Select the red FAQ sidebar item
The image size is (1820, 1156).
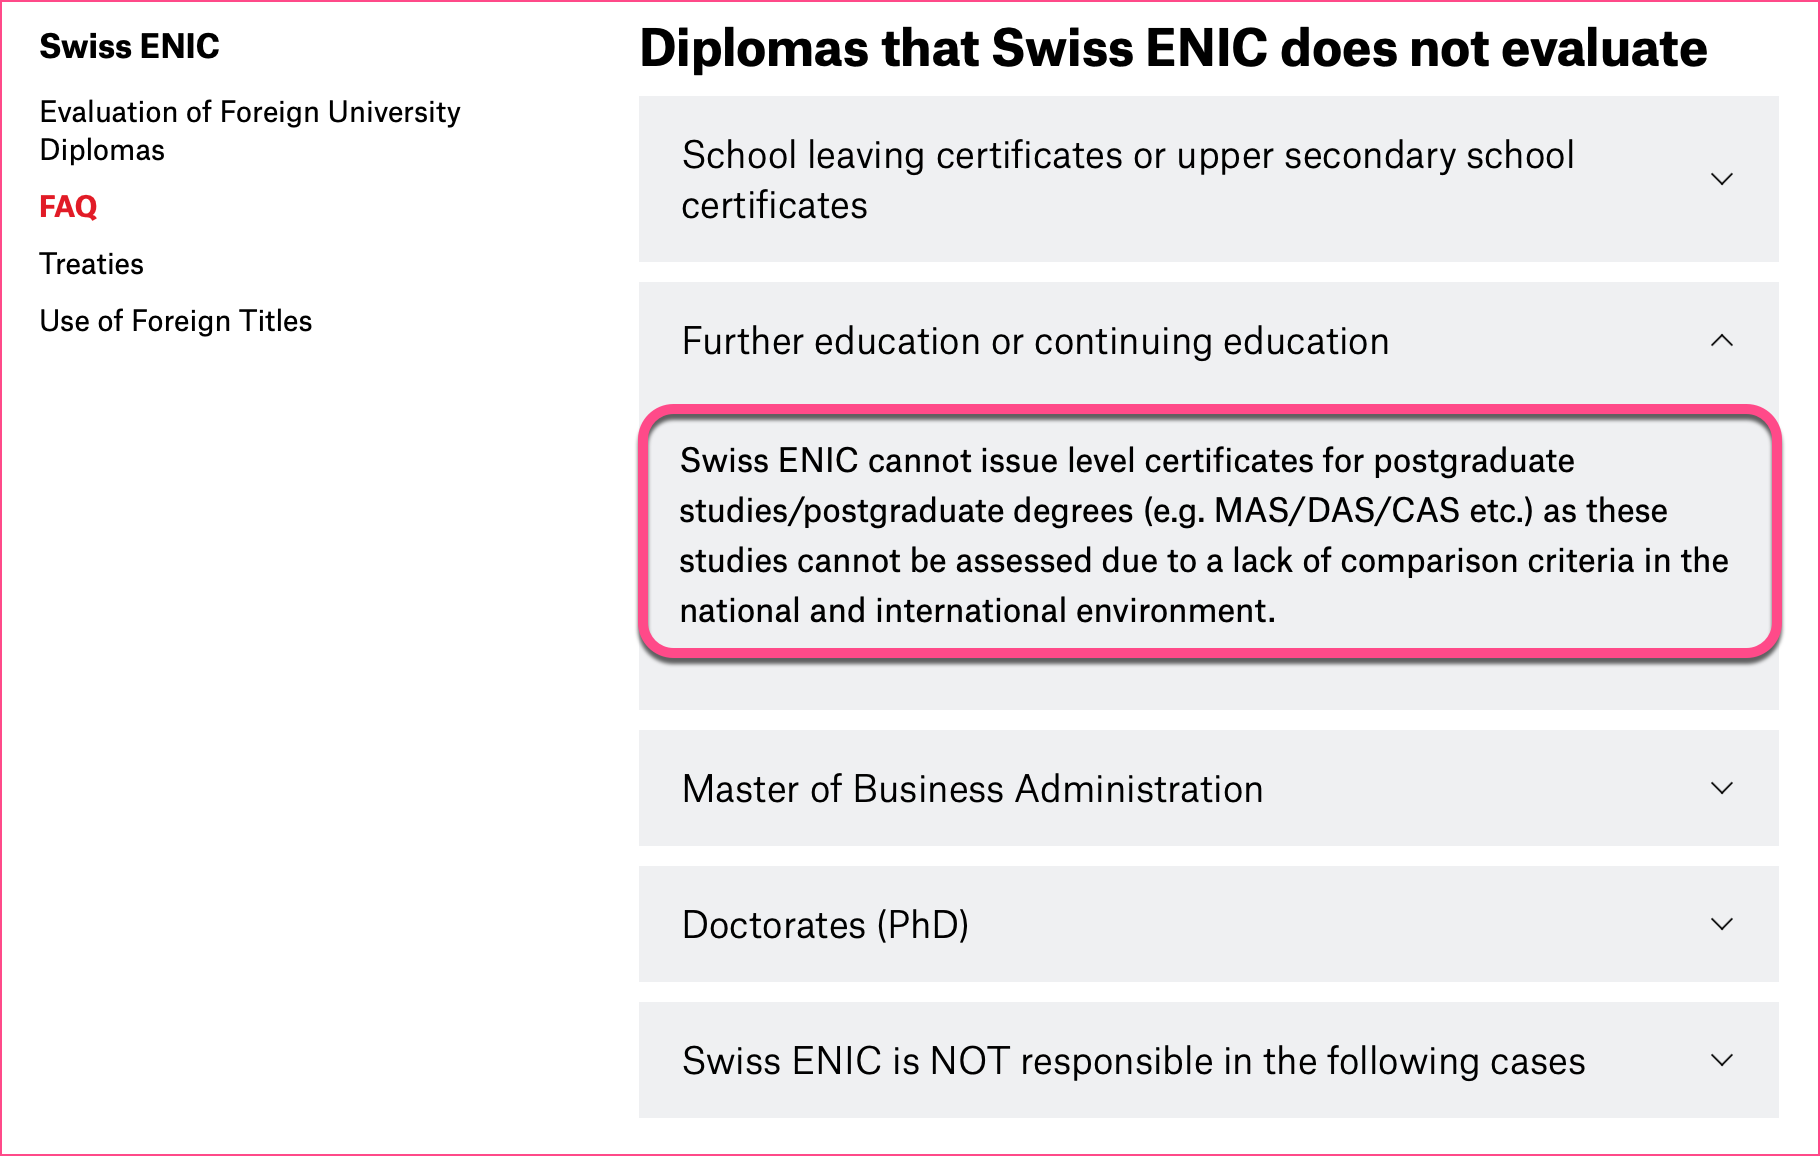68,206
